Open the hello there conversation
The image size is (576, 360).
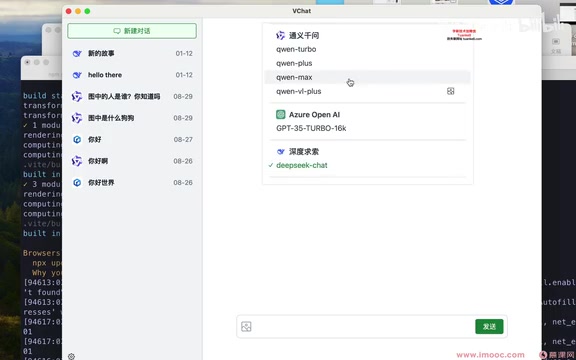132,75
